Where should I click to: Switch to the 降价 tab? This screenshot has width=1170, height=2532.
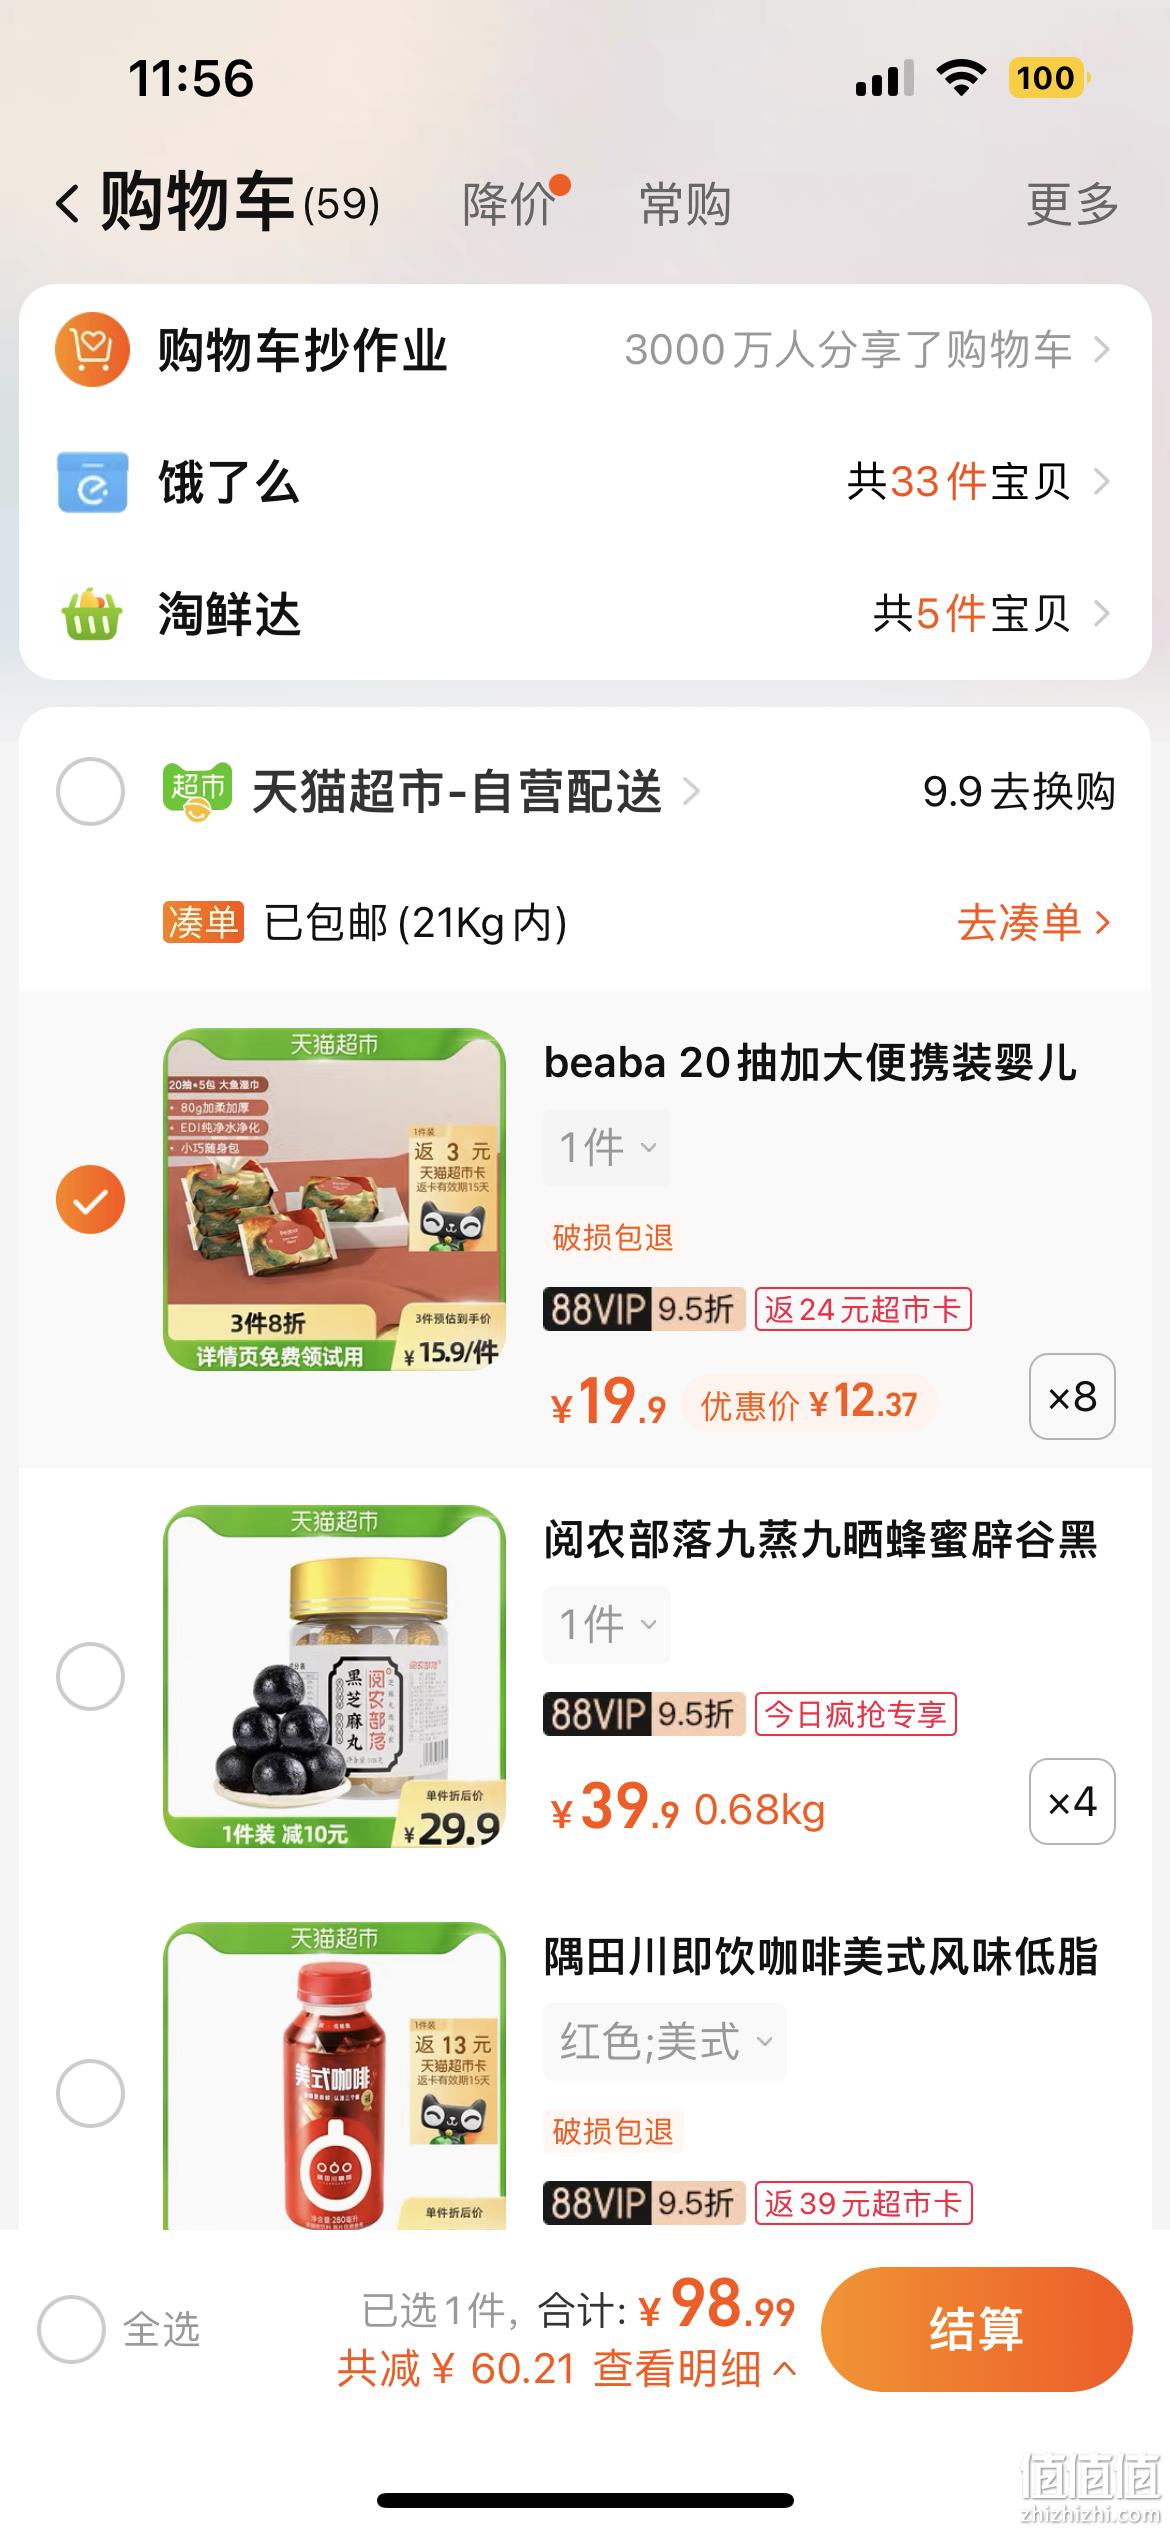pyautogui.click(x=510, y=204)
